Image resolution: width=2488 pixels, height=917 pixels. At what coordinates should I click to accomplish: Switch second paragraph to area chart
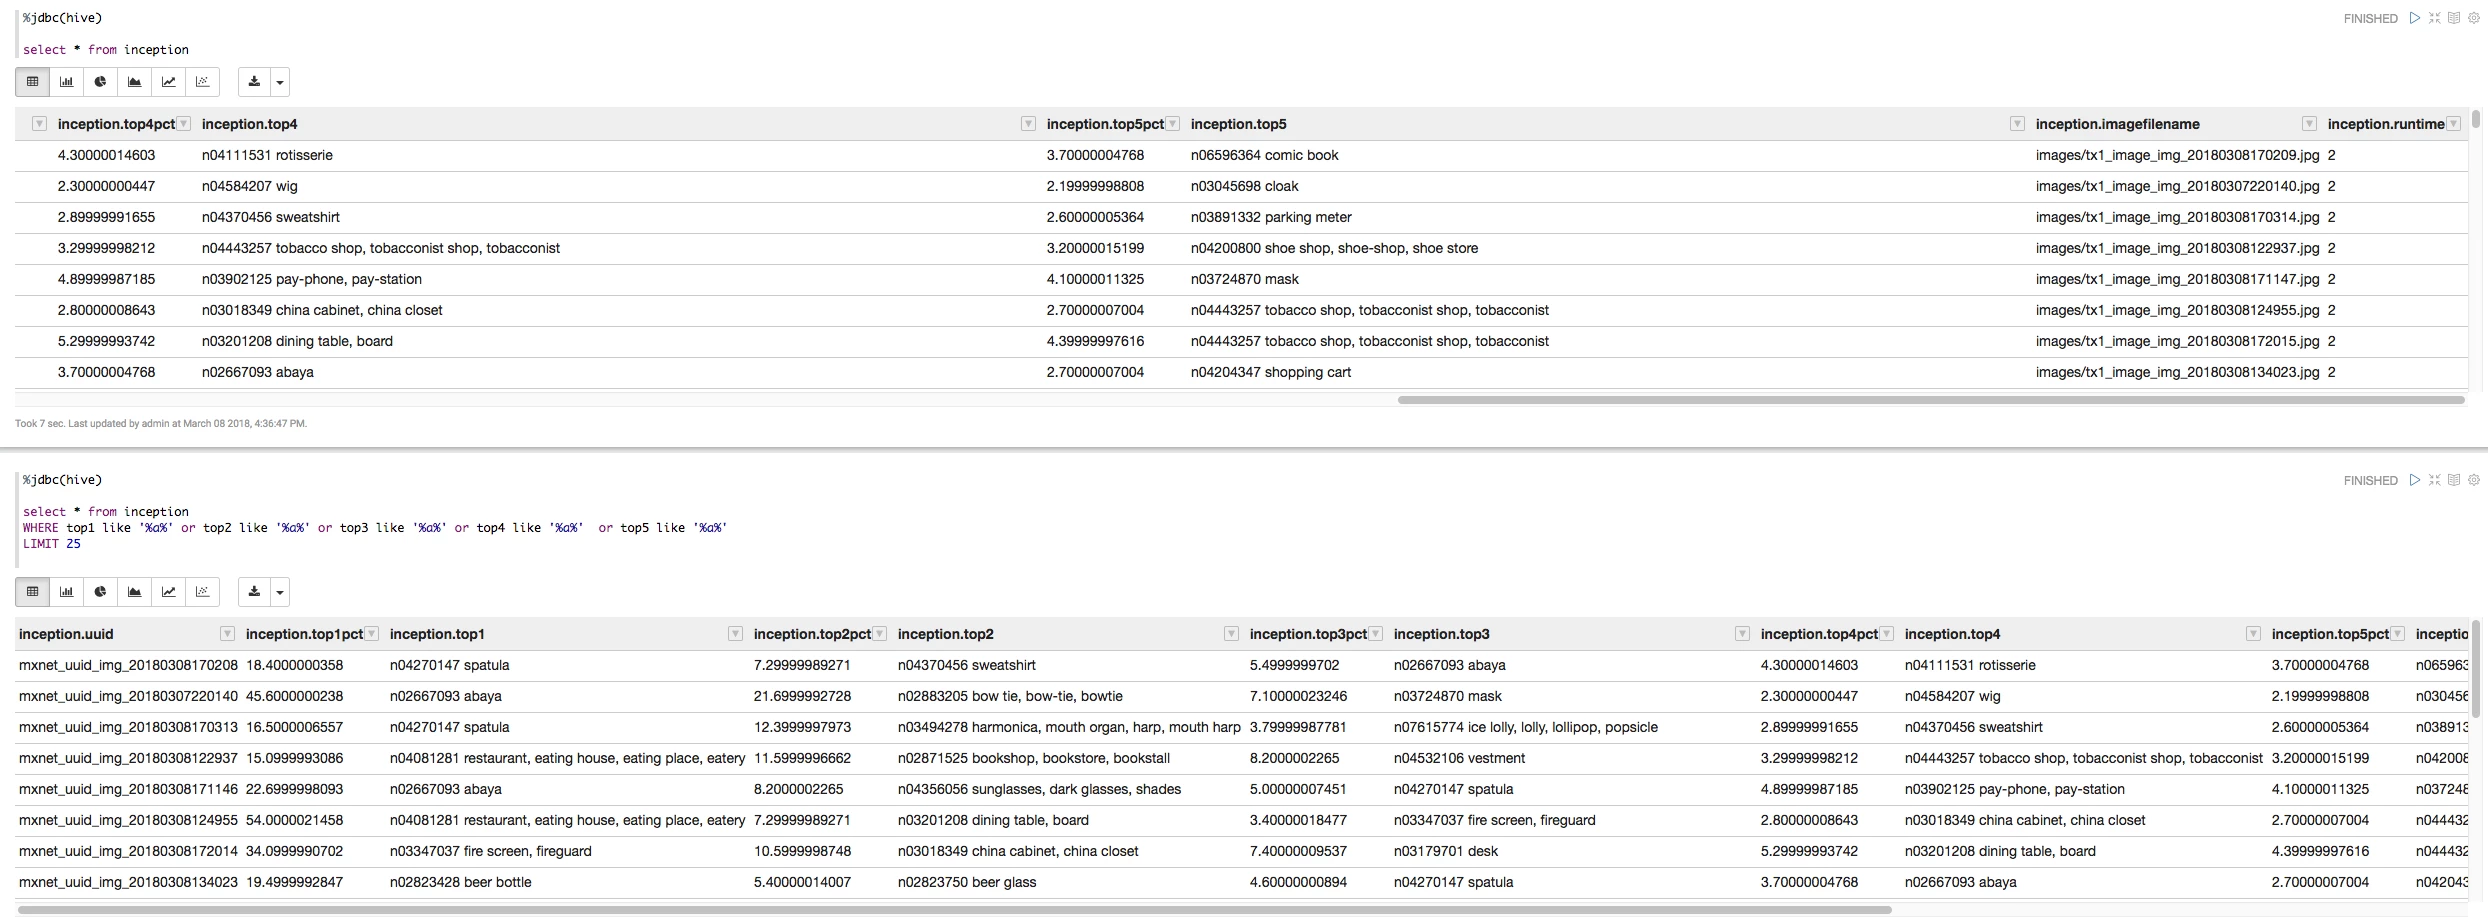[x=134, y=592]
